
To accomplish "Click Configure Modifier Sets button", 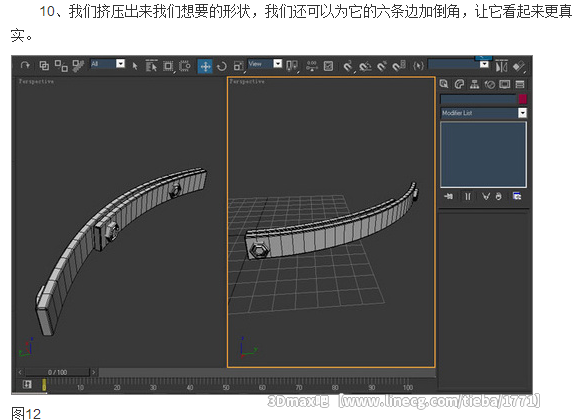I will click(x=517, y=196).
